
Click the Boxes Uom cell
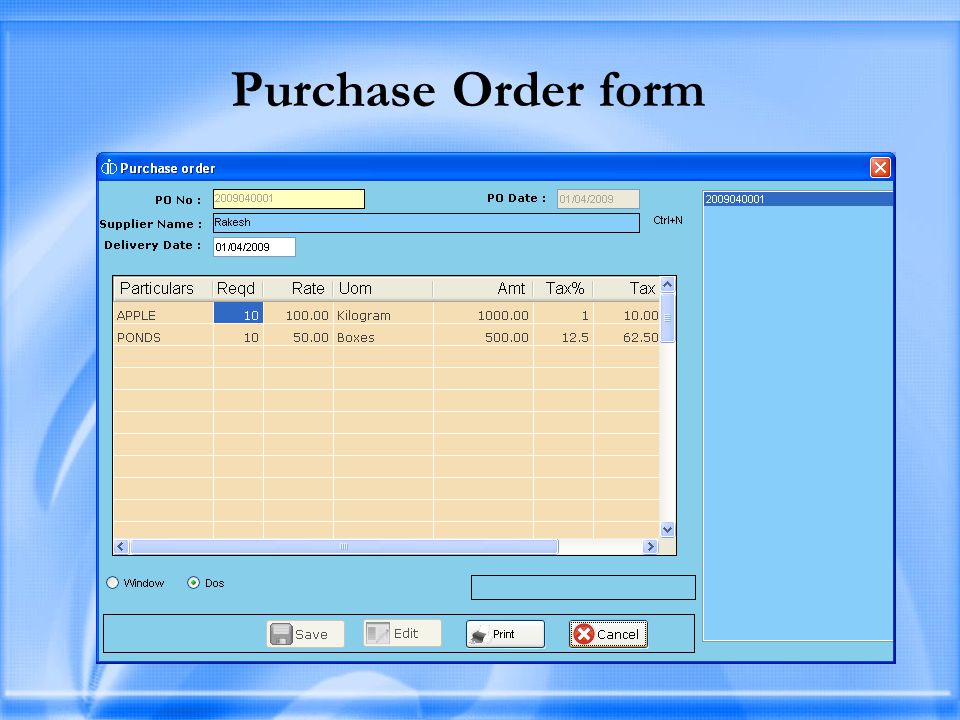[383, 337]
